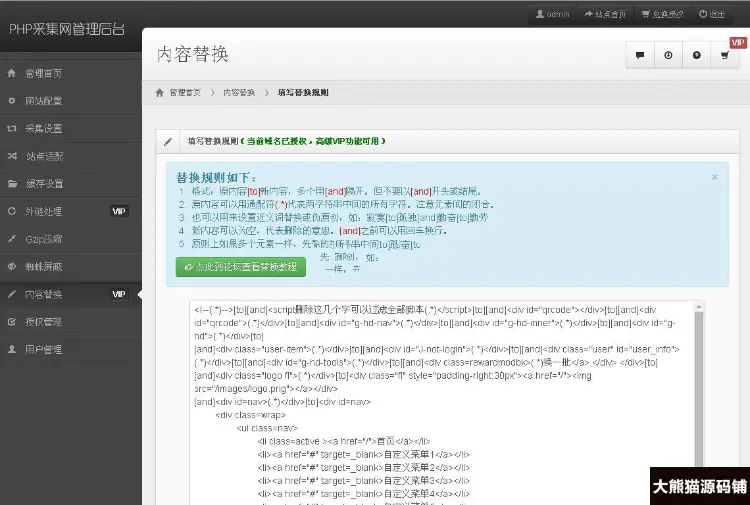Click 内容替换 in the breadcrumb

pos(239,93)
